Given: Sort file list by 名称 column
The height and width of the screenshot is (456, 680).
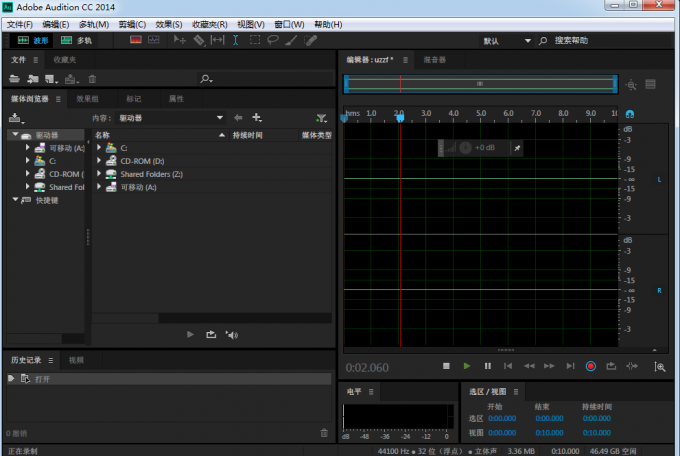Looking at the screenshot, I should point(160,135).
